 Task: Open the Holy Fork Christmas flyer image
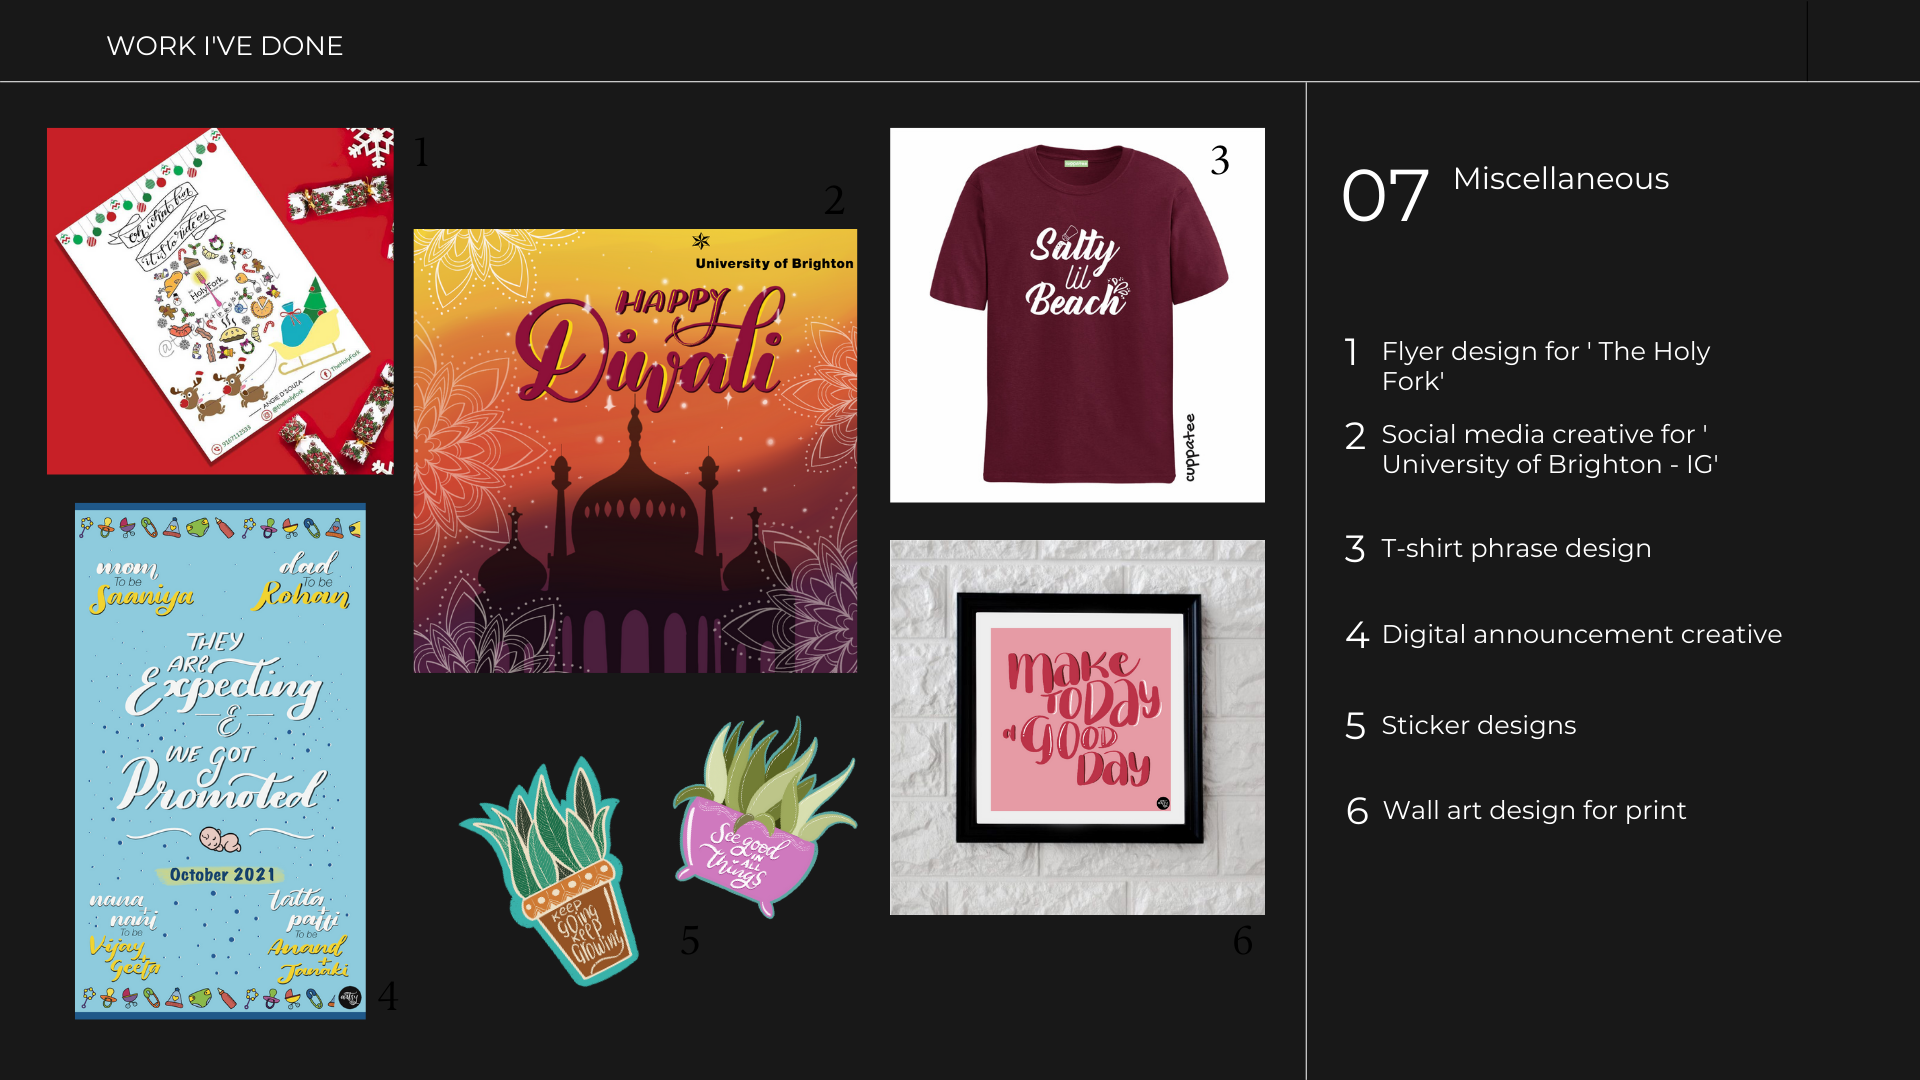pyautogui.click(x=220, y=301)
